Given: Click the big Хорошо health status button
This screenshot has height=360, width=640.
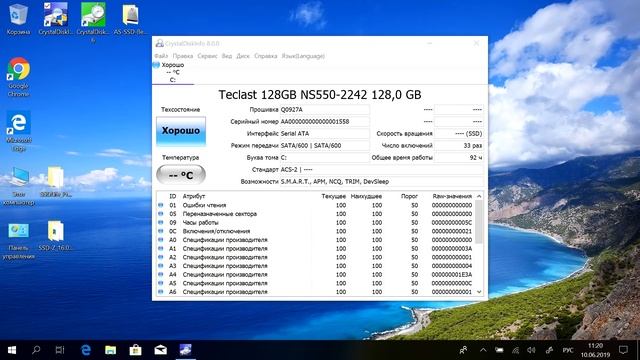Looking at the screenshot, I should pos(181,131).
